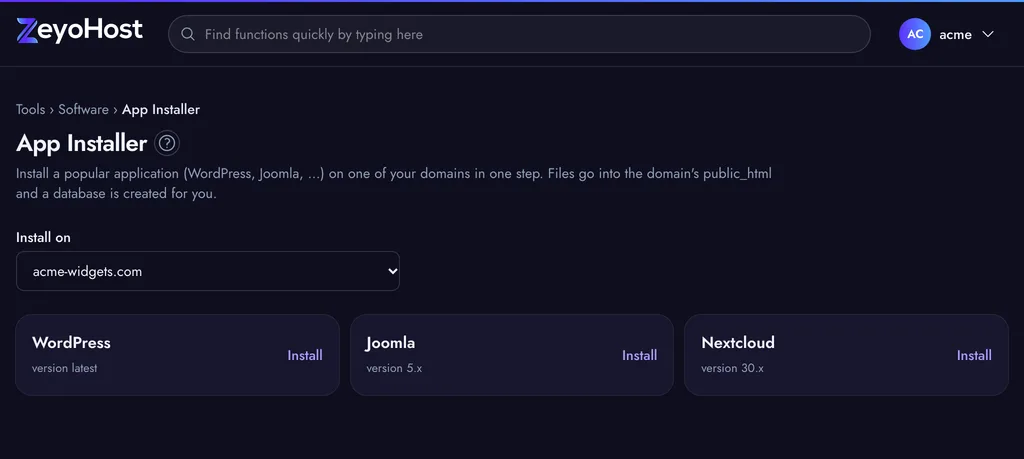Viewport: 1024px width, 459px height.
Task: Click the Nextcloud card title
Action: [x=738, y=343]
